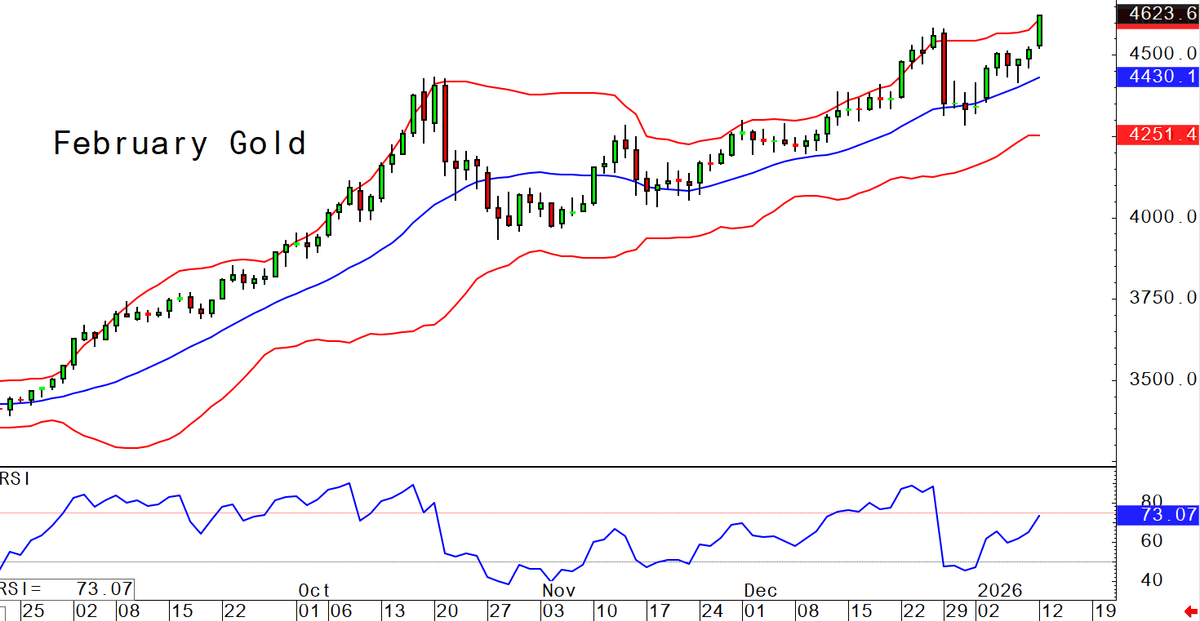Select the blue moving average value 4430.1

coord(1158,76)
